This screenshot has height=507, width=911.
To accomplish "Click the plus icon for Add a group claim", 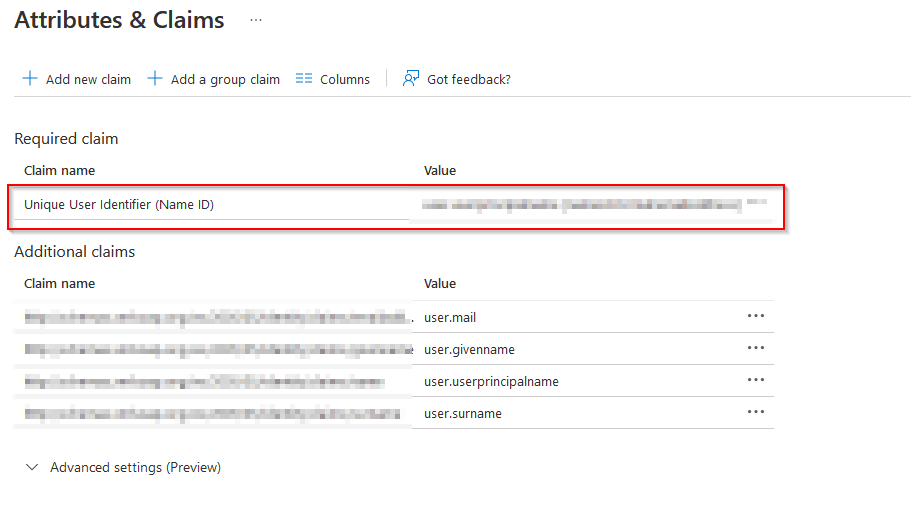I will coord(155,79).
